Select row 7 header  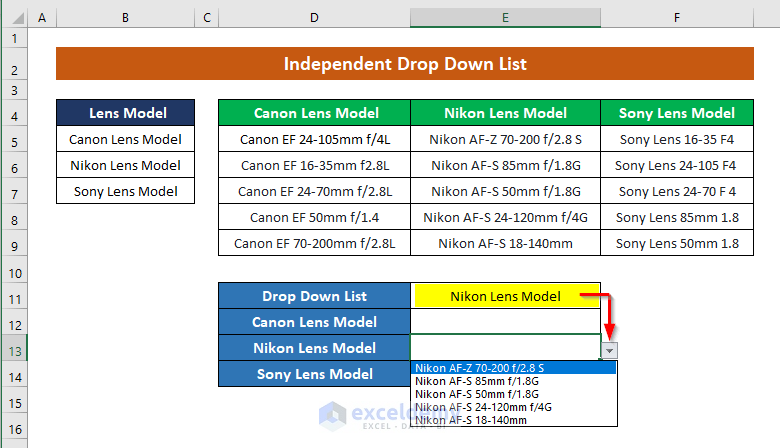(x=14, y=191)
